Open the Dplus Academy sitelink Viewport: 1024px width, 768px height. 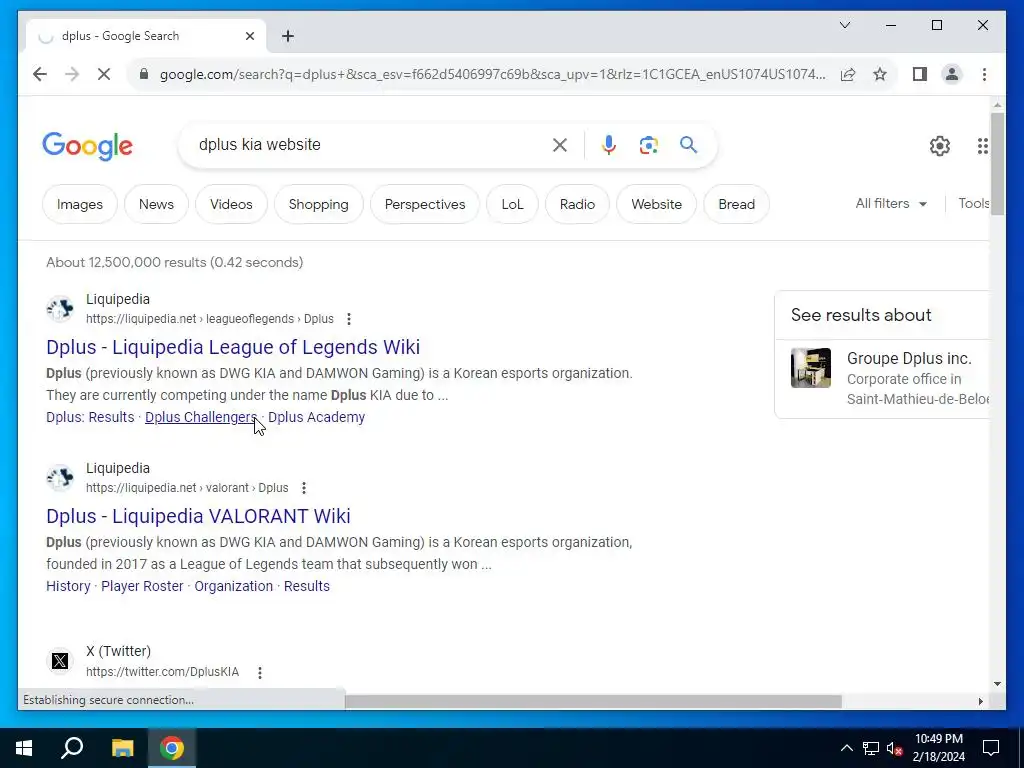(x=316, y=417)
